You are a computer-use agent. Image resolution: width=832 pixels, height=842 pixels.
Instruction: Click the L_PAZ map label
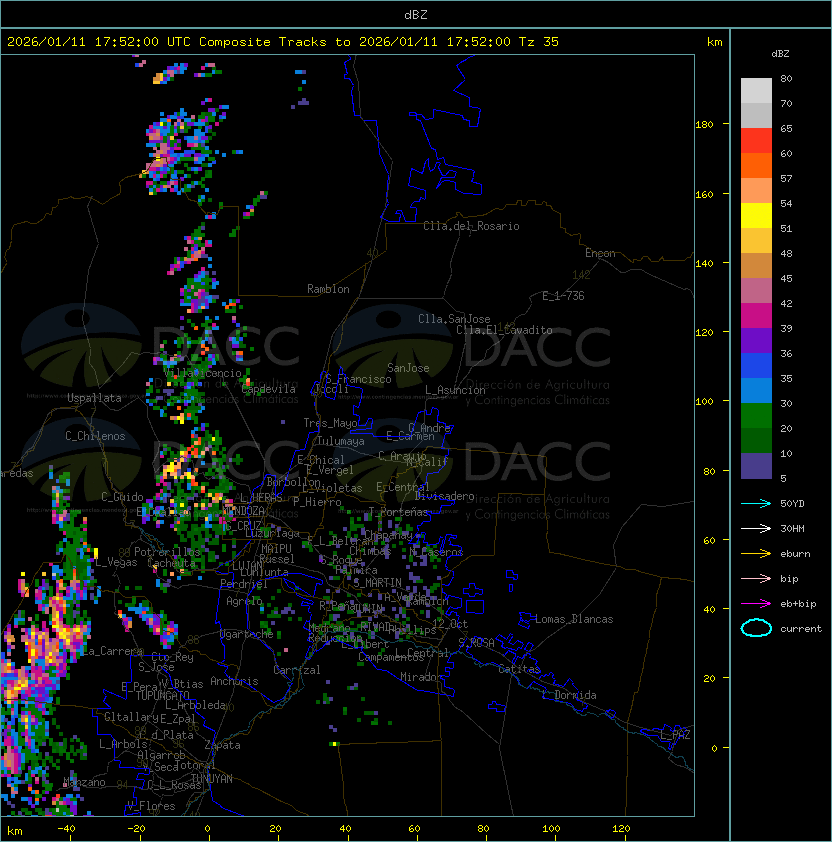click(x=675, y=735)
